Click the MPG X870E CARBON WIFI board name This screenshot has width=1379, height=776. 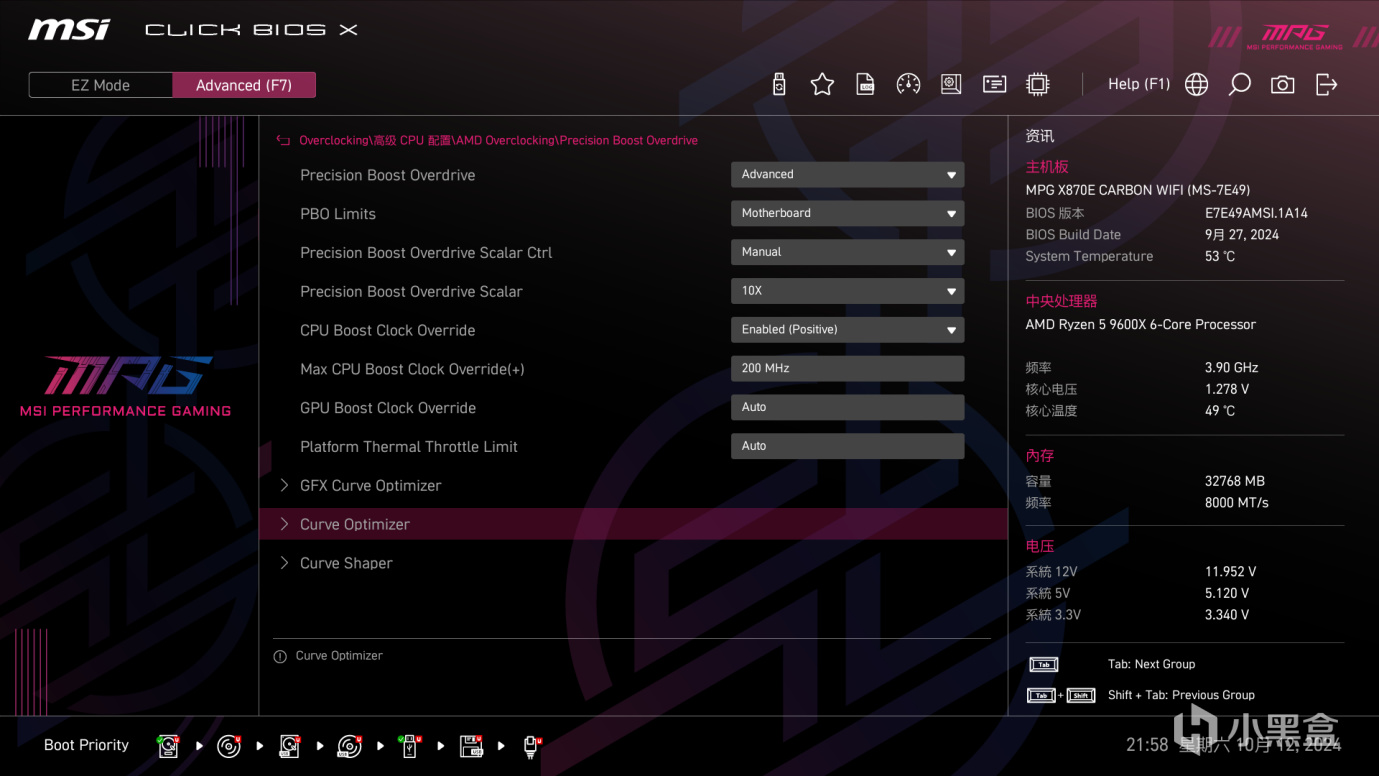[x=1138, y=190]
